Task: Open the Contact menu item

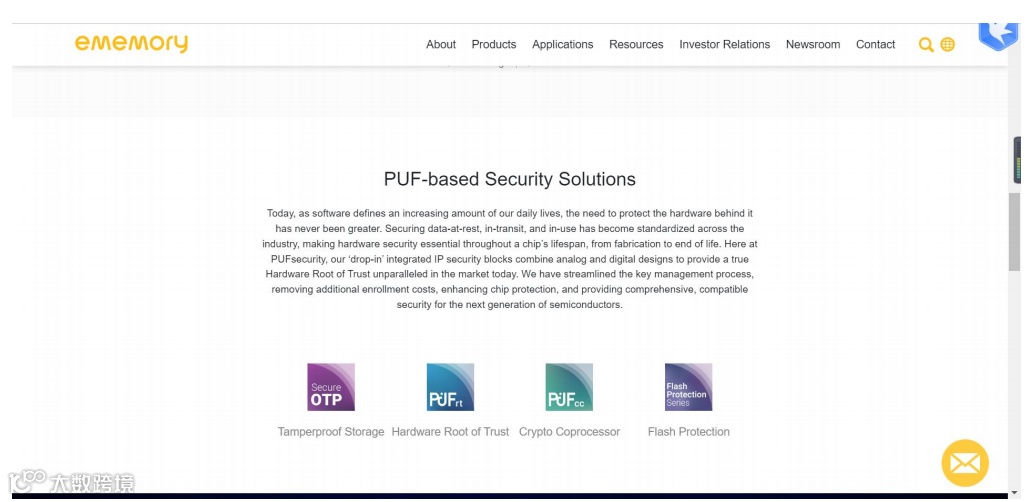Action: 875,45
